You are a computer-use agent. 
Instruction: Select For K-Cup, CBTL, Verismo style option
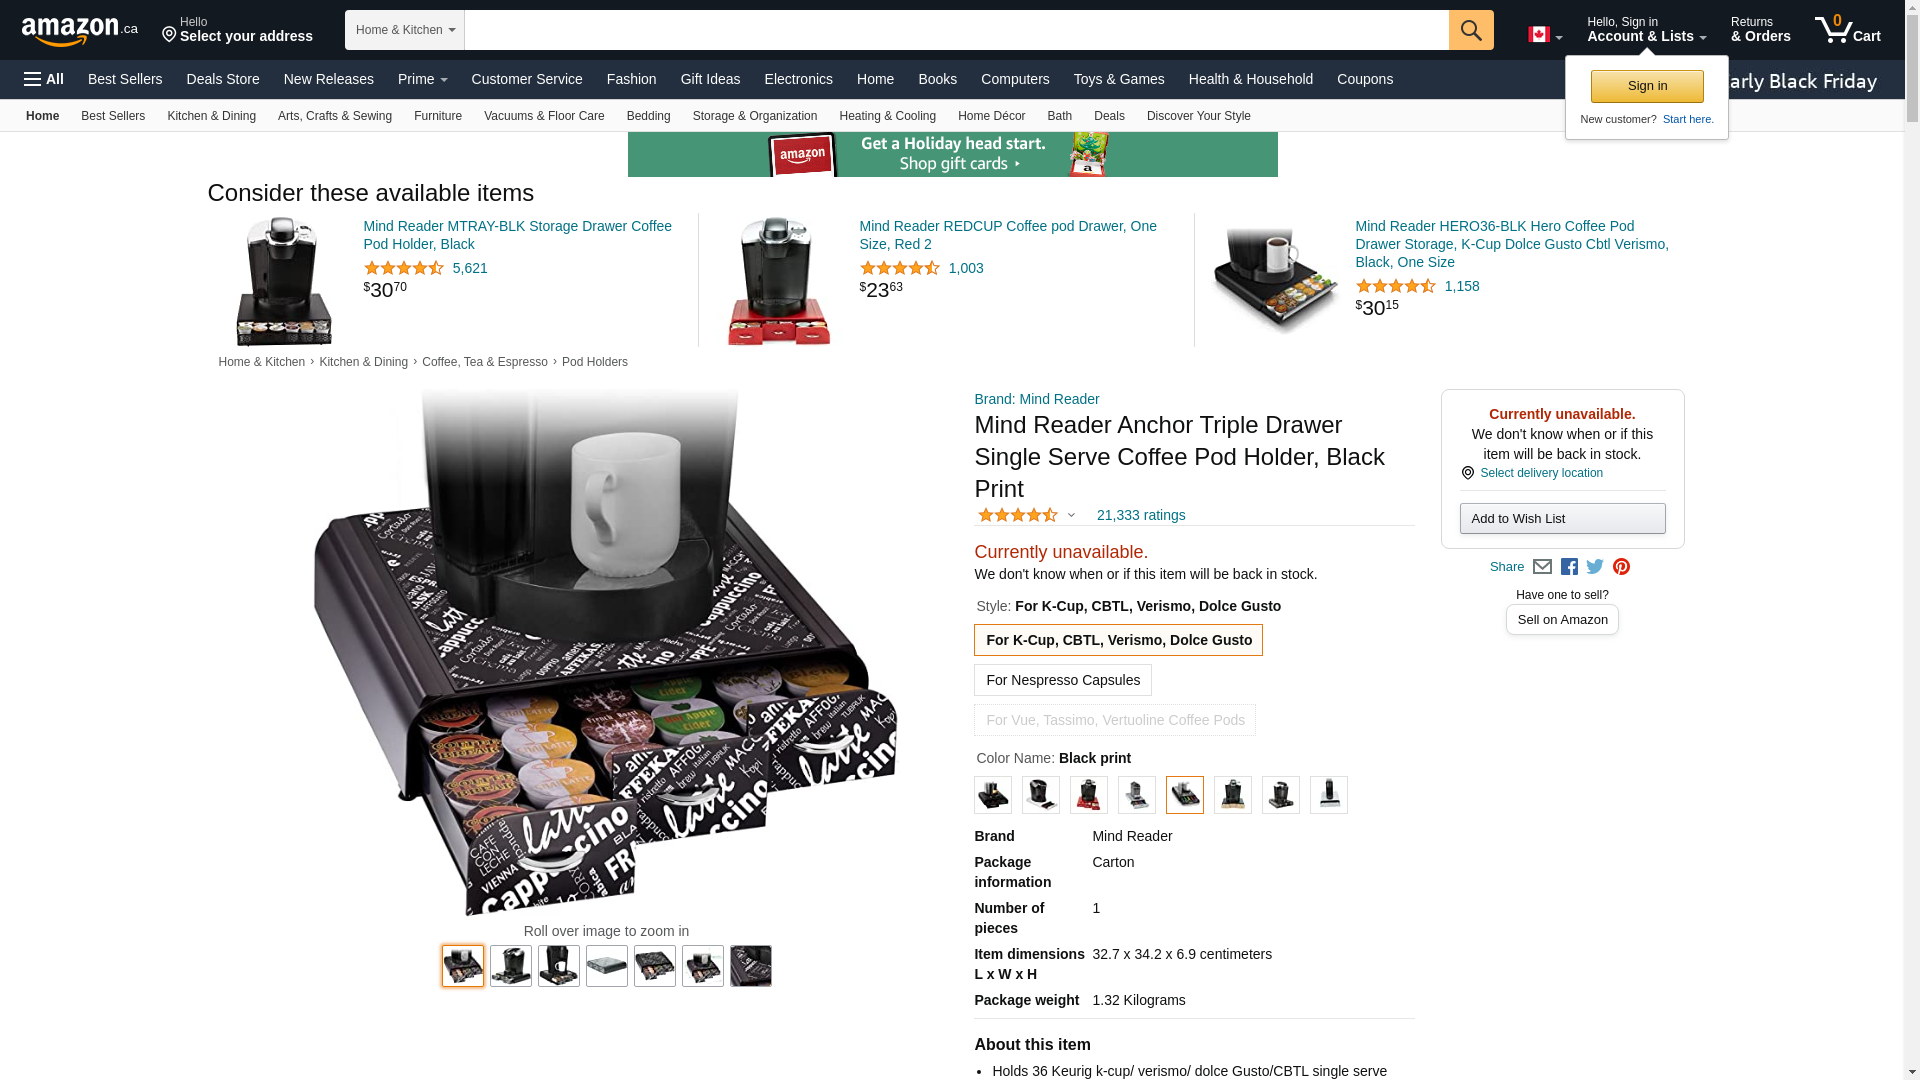1118,640
